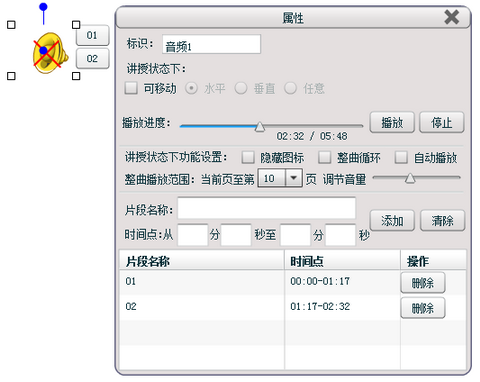Click the blue rotation handle above the audio object
Viewport: 480px width, 382px height.
[x=43, y=7]
